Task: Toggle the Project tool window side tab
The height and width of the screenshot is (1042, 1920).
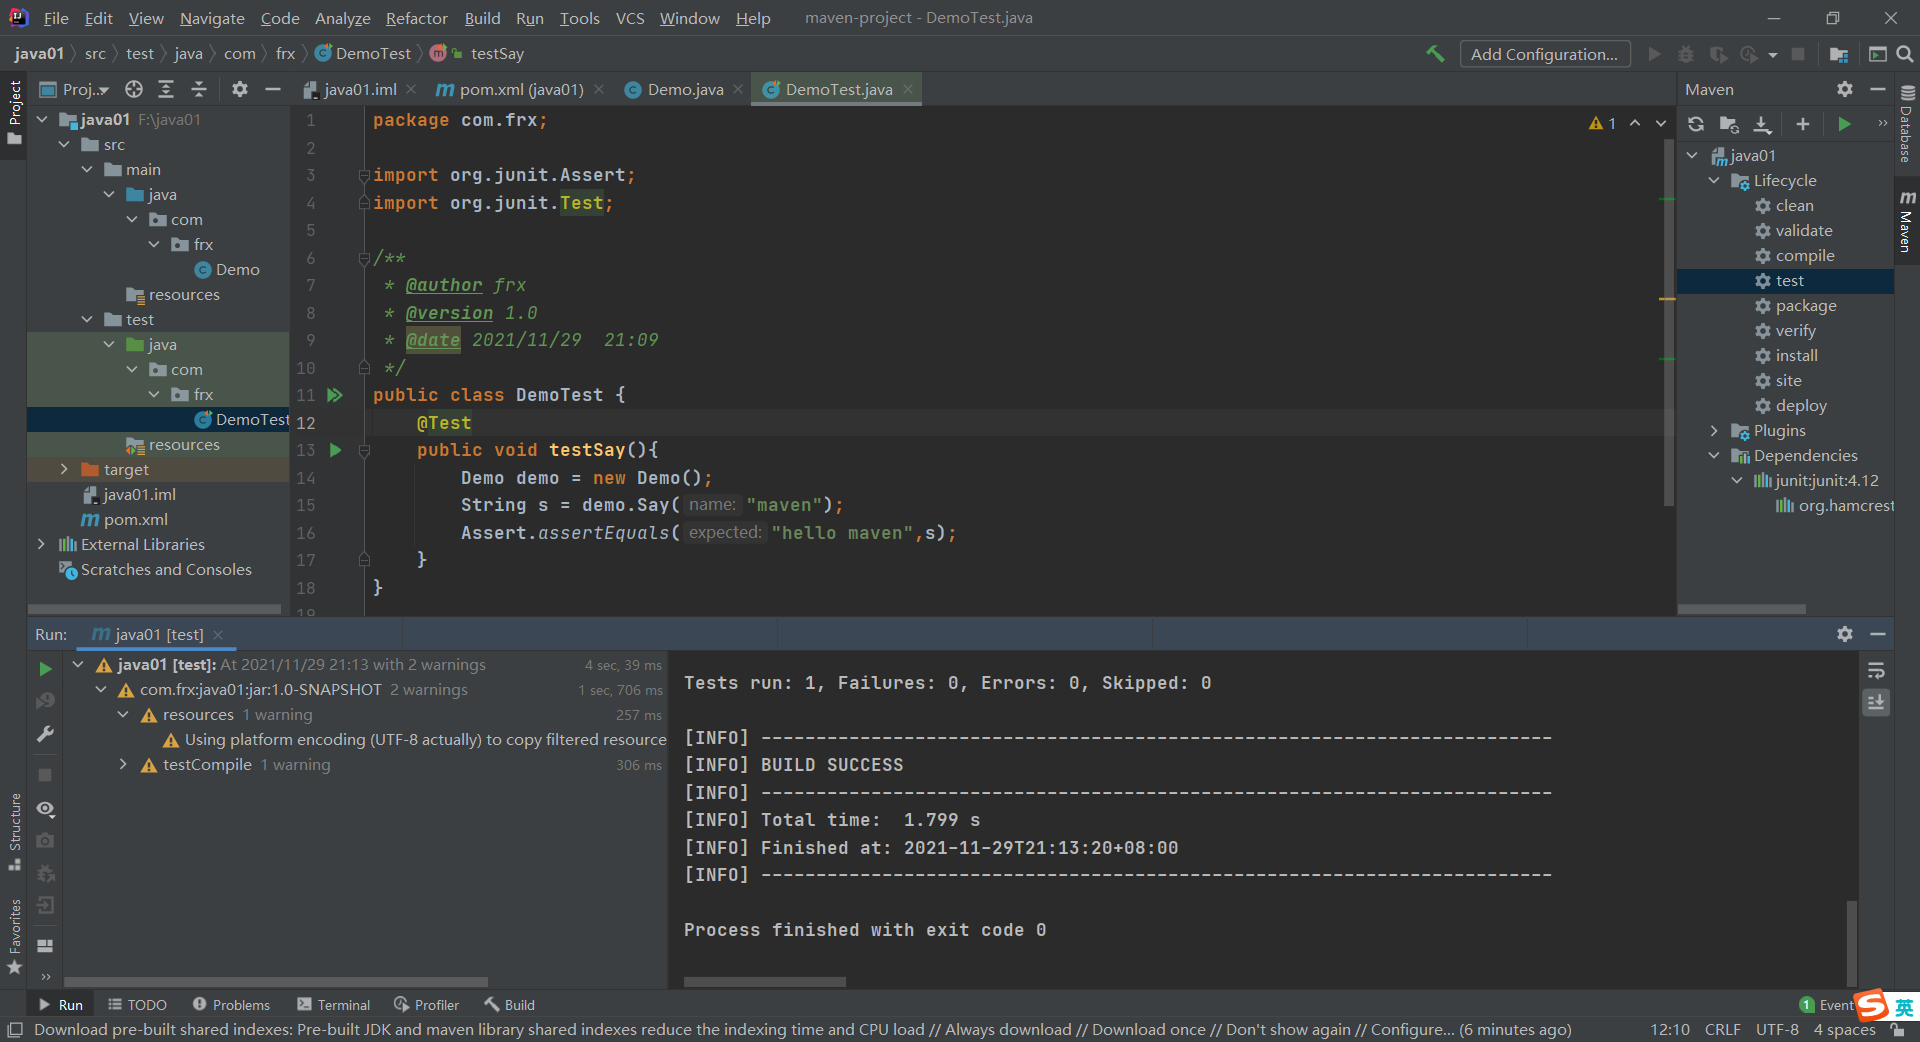Action: pyautogui.click(x=14, y=112)
